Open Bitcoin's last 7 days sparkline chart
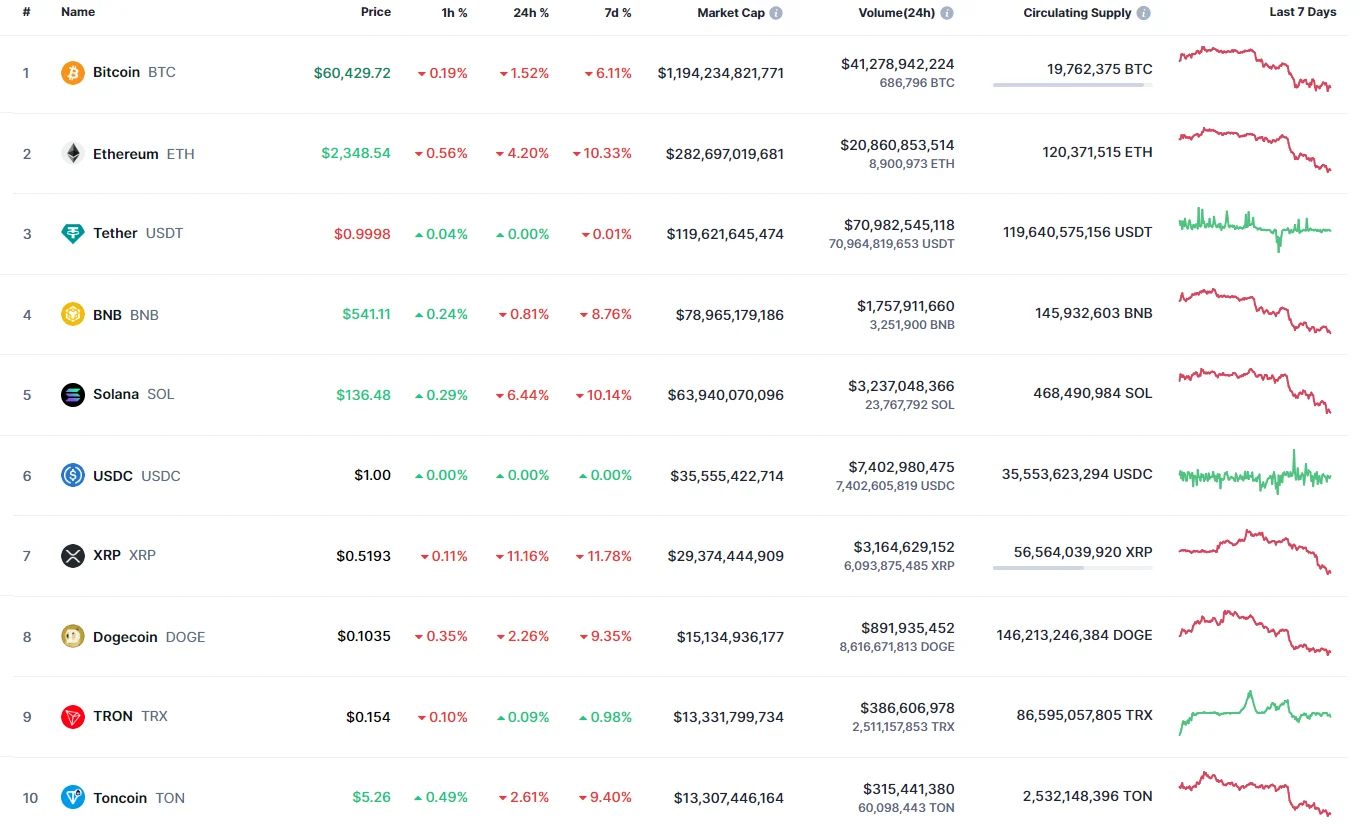The height and width of the screenshot is (835, 1364). 1255,68
